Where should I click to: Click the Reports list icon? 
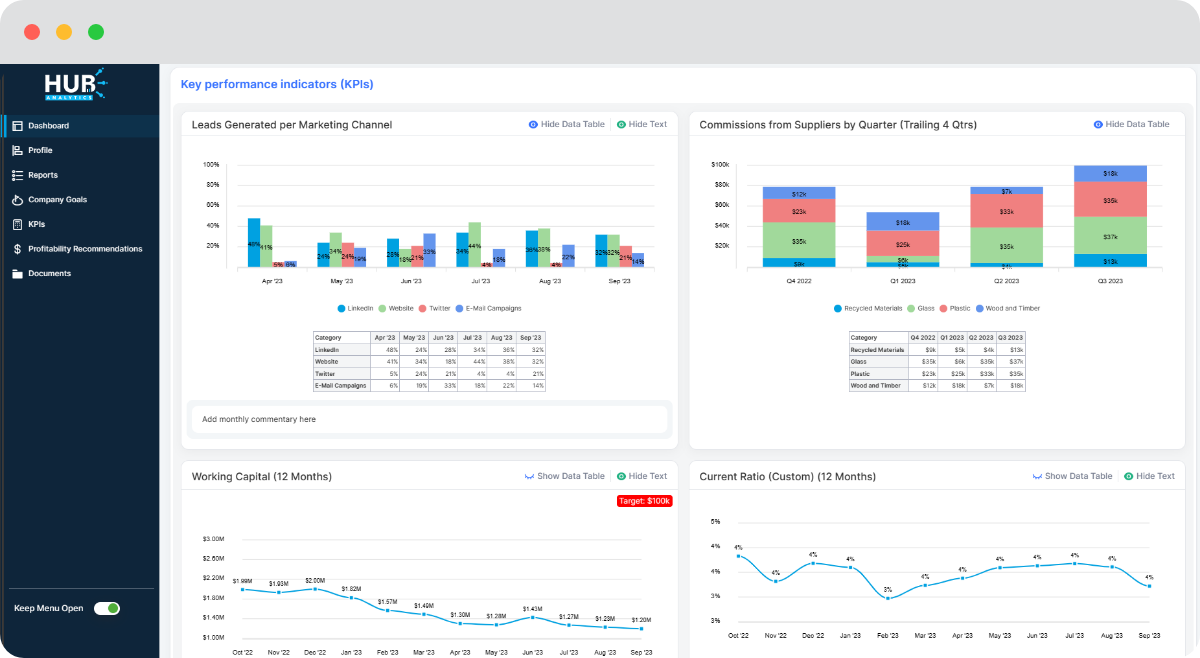click(x=18, y=175)
